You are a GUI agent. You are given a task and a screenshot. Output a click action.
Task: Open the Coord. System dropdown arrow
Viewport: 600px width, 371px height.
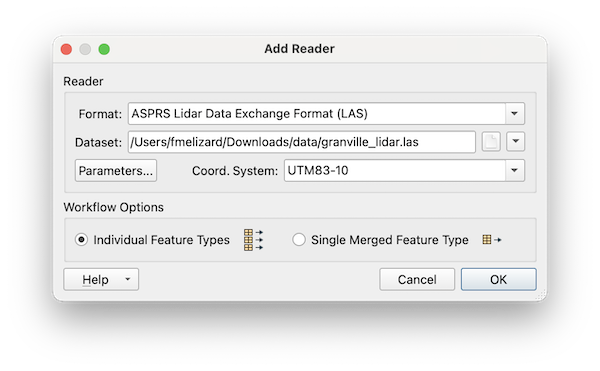[x=515, y=170]
